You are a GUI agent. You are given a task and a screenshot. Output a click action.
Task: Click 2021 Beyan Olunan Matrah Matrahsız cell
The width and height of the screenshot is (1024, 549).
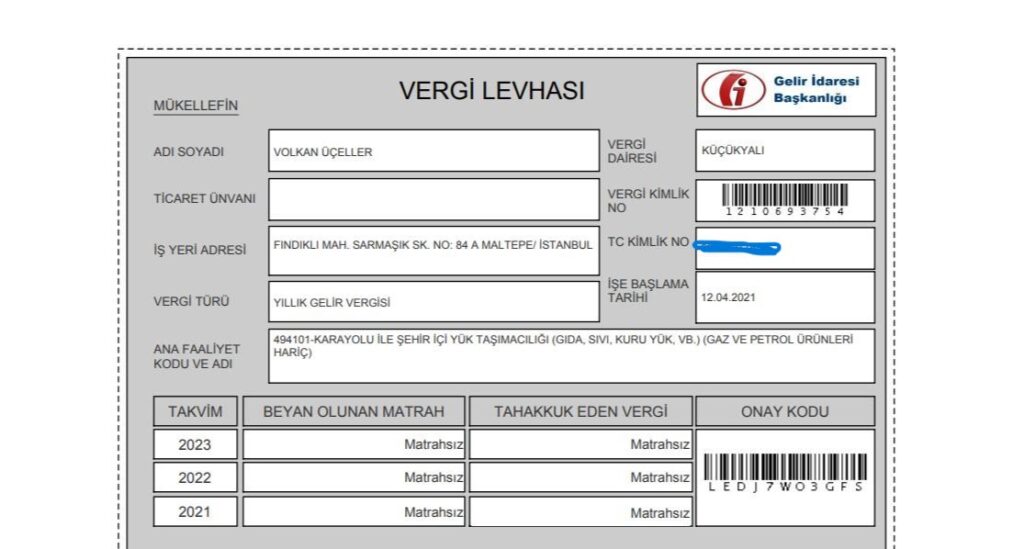353,512
